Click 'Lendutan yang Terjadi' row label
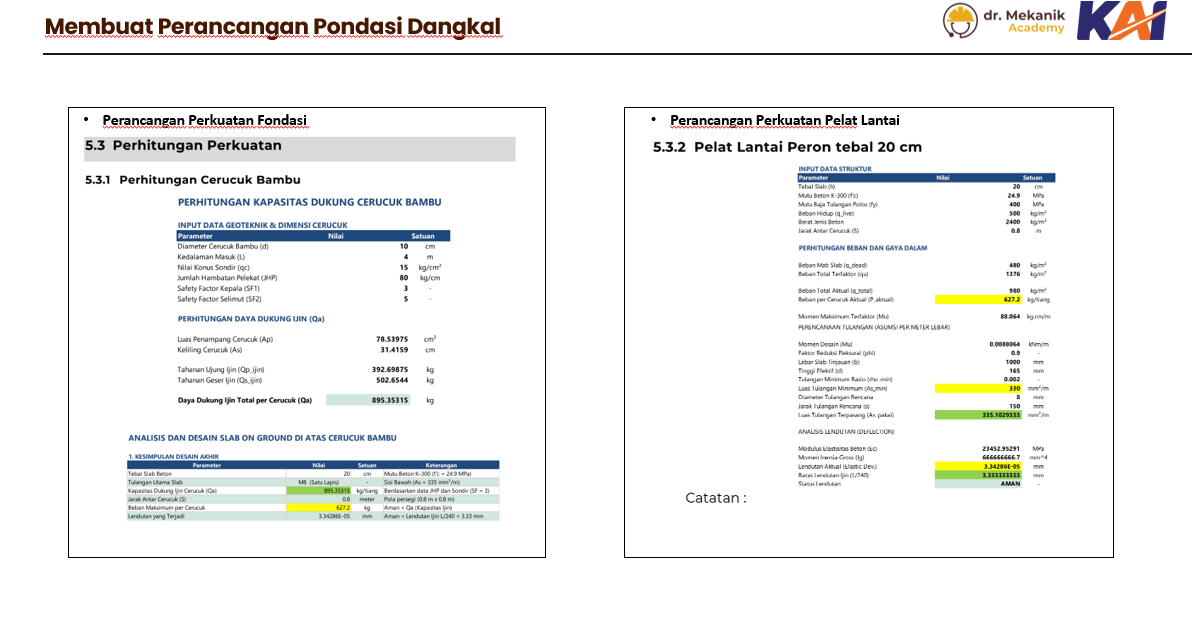The image size is (1192, 622). click(156, 516)
